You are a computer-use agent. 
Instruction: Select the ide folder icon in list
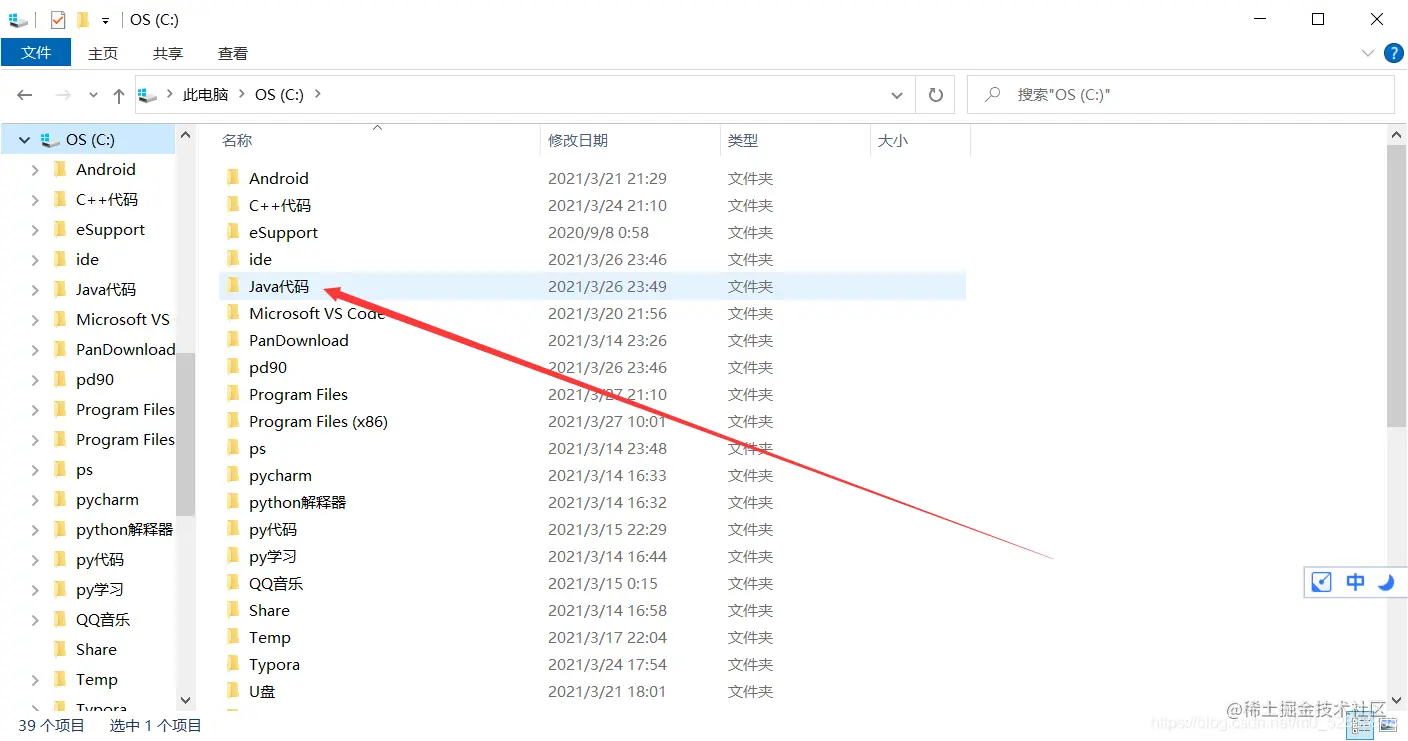click(x=233, y=259)
